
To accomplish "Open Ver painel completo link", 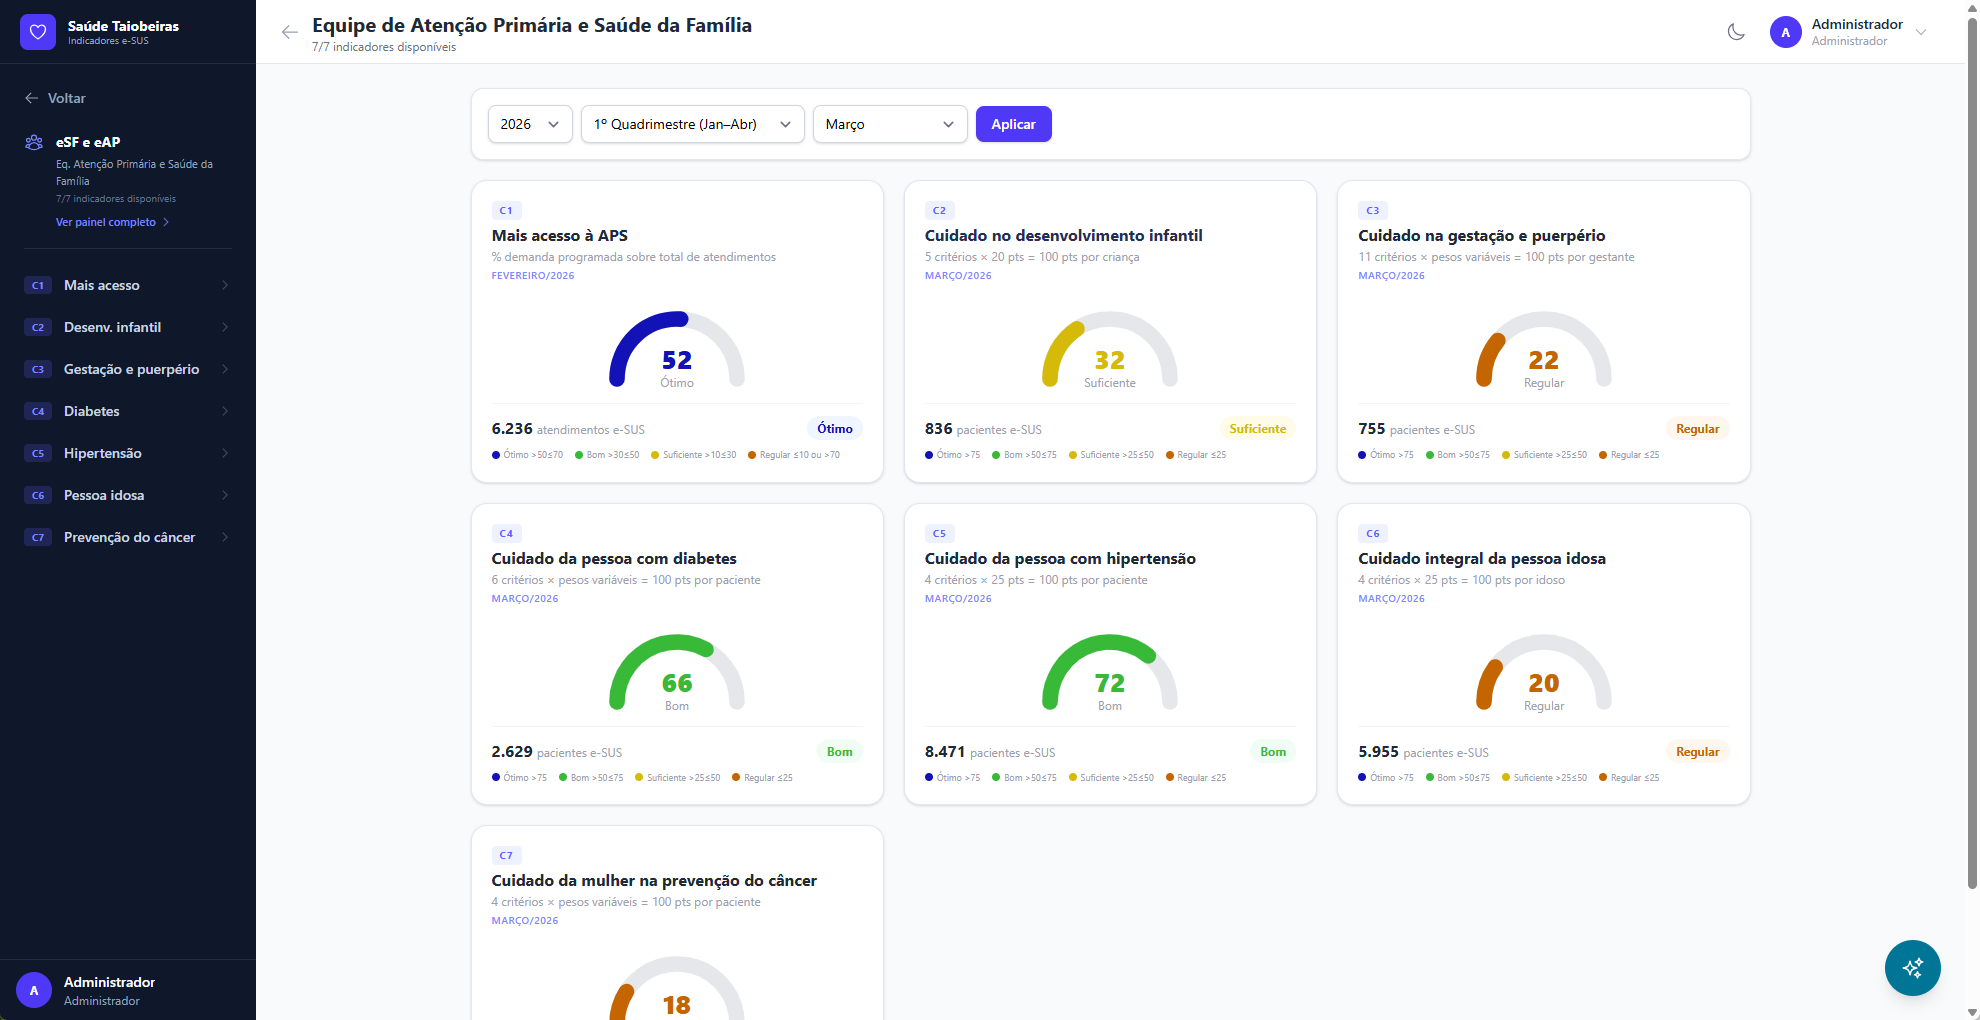I will tap(106, 221).
